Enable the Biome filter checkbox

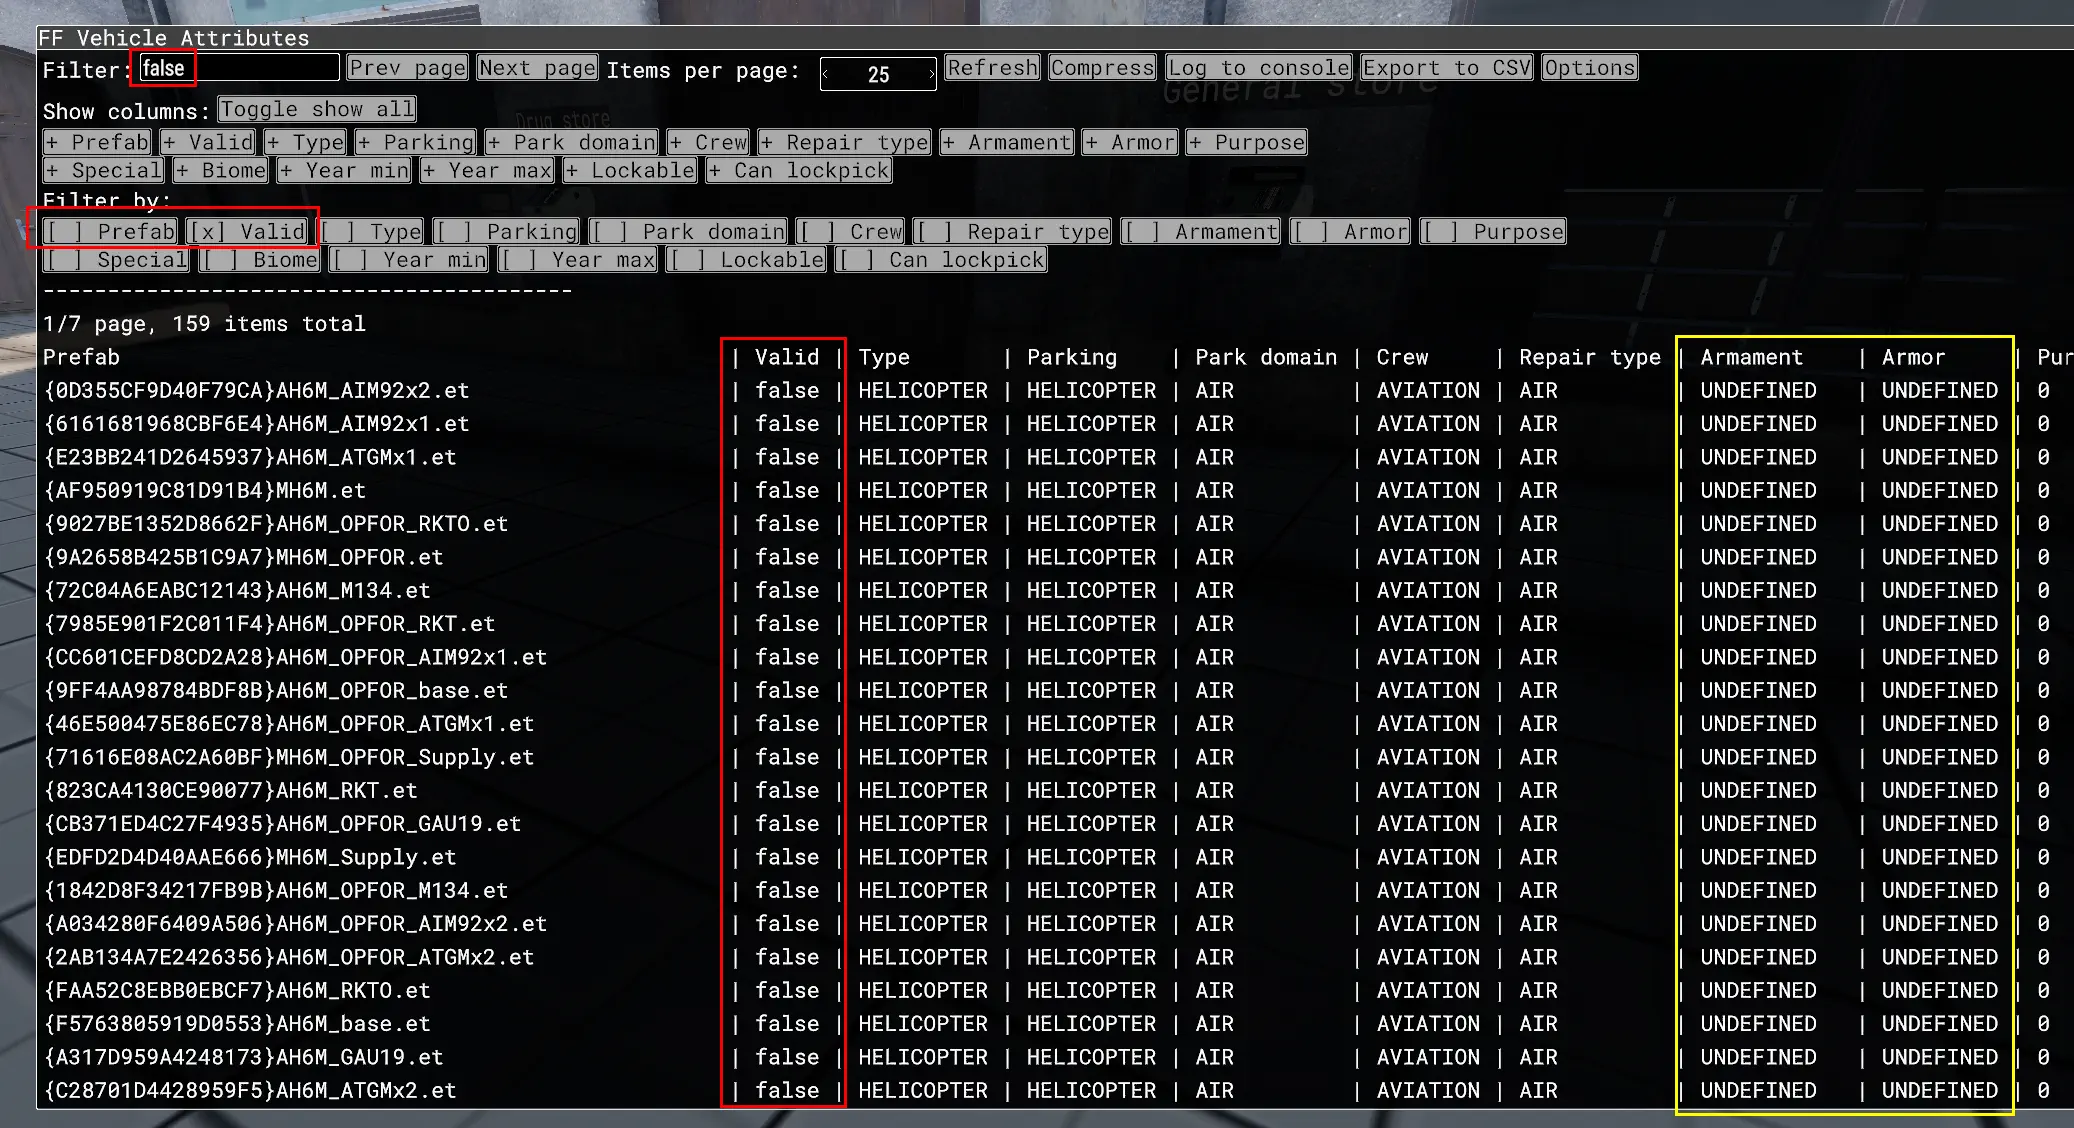(x=258, y=259)
